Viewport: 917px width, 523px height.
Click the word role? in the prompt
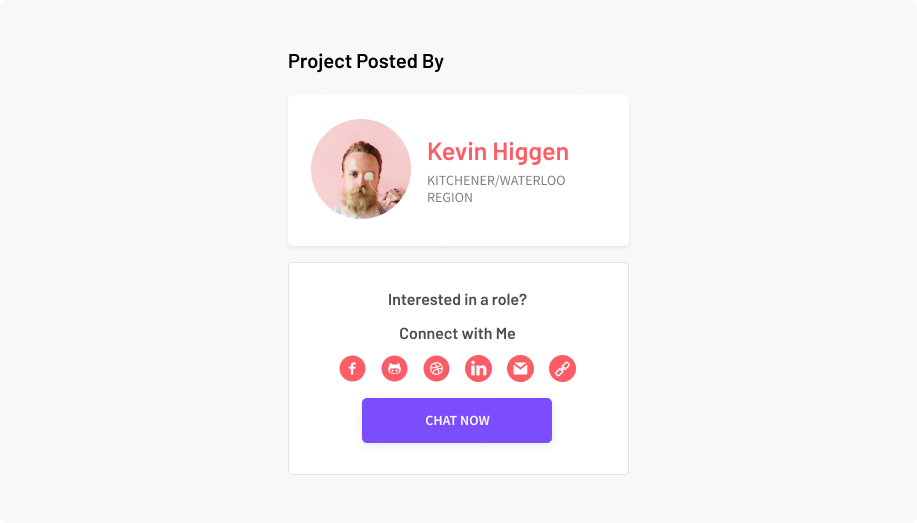pos(509,300)
